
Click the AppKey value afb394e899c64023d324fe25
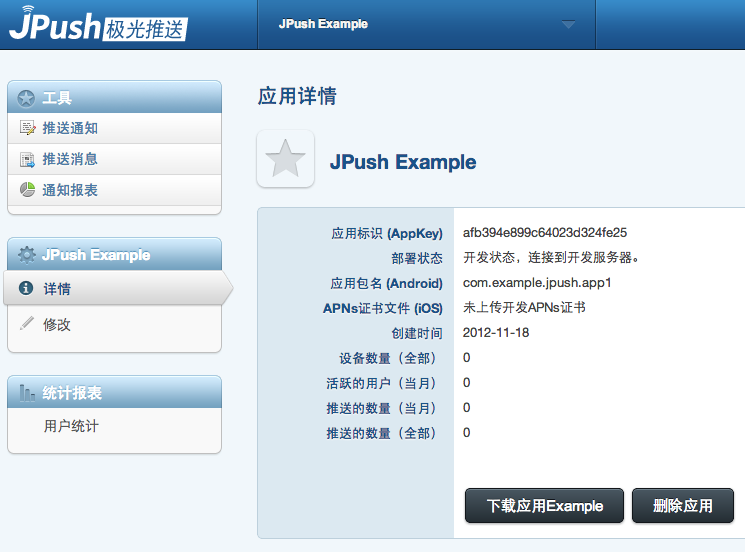(x=545, y=233)
